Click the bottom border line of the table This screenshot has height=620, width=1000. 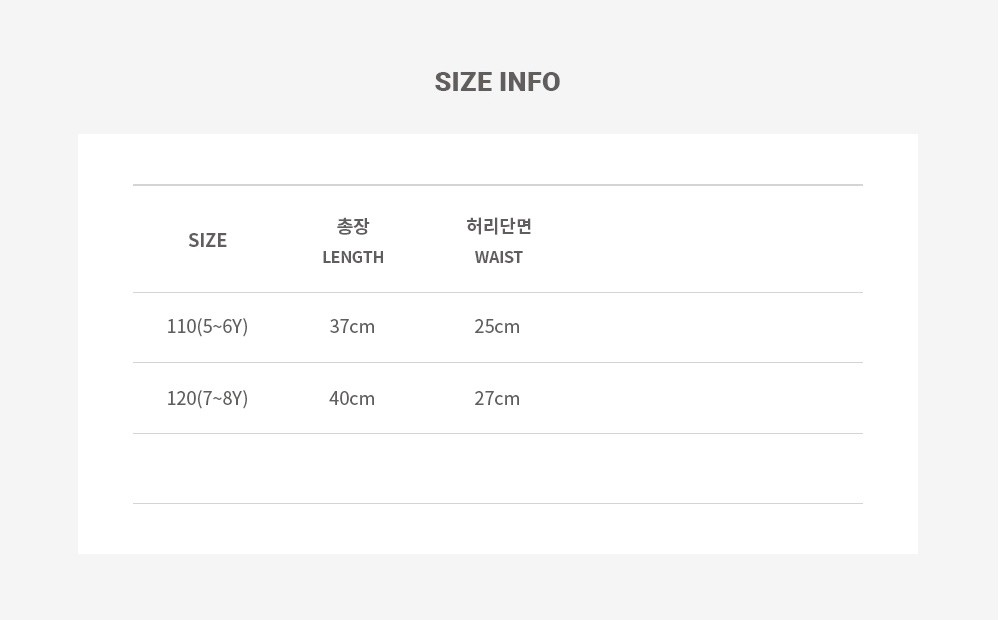point(497,503)
